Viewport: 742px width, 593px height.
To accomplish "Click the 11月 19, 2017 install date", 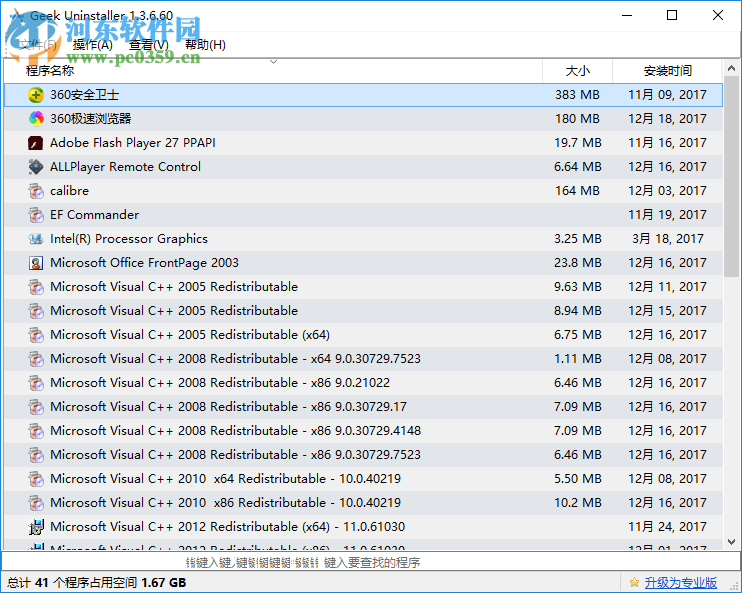I will pyautogui.click(x=667, y=215).
